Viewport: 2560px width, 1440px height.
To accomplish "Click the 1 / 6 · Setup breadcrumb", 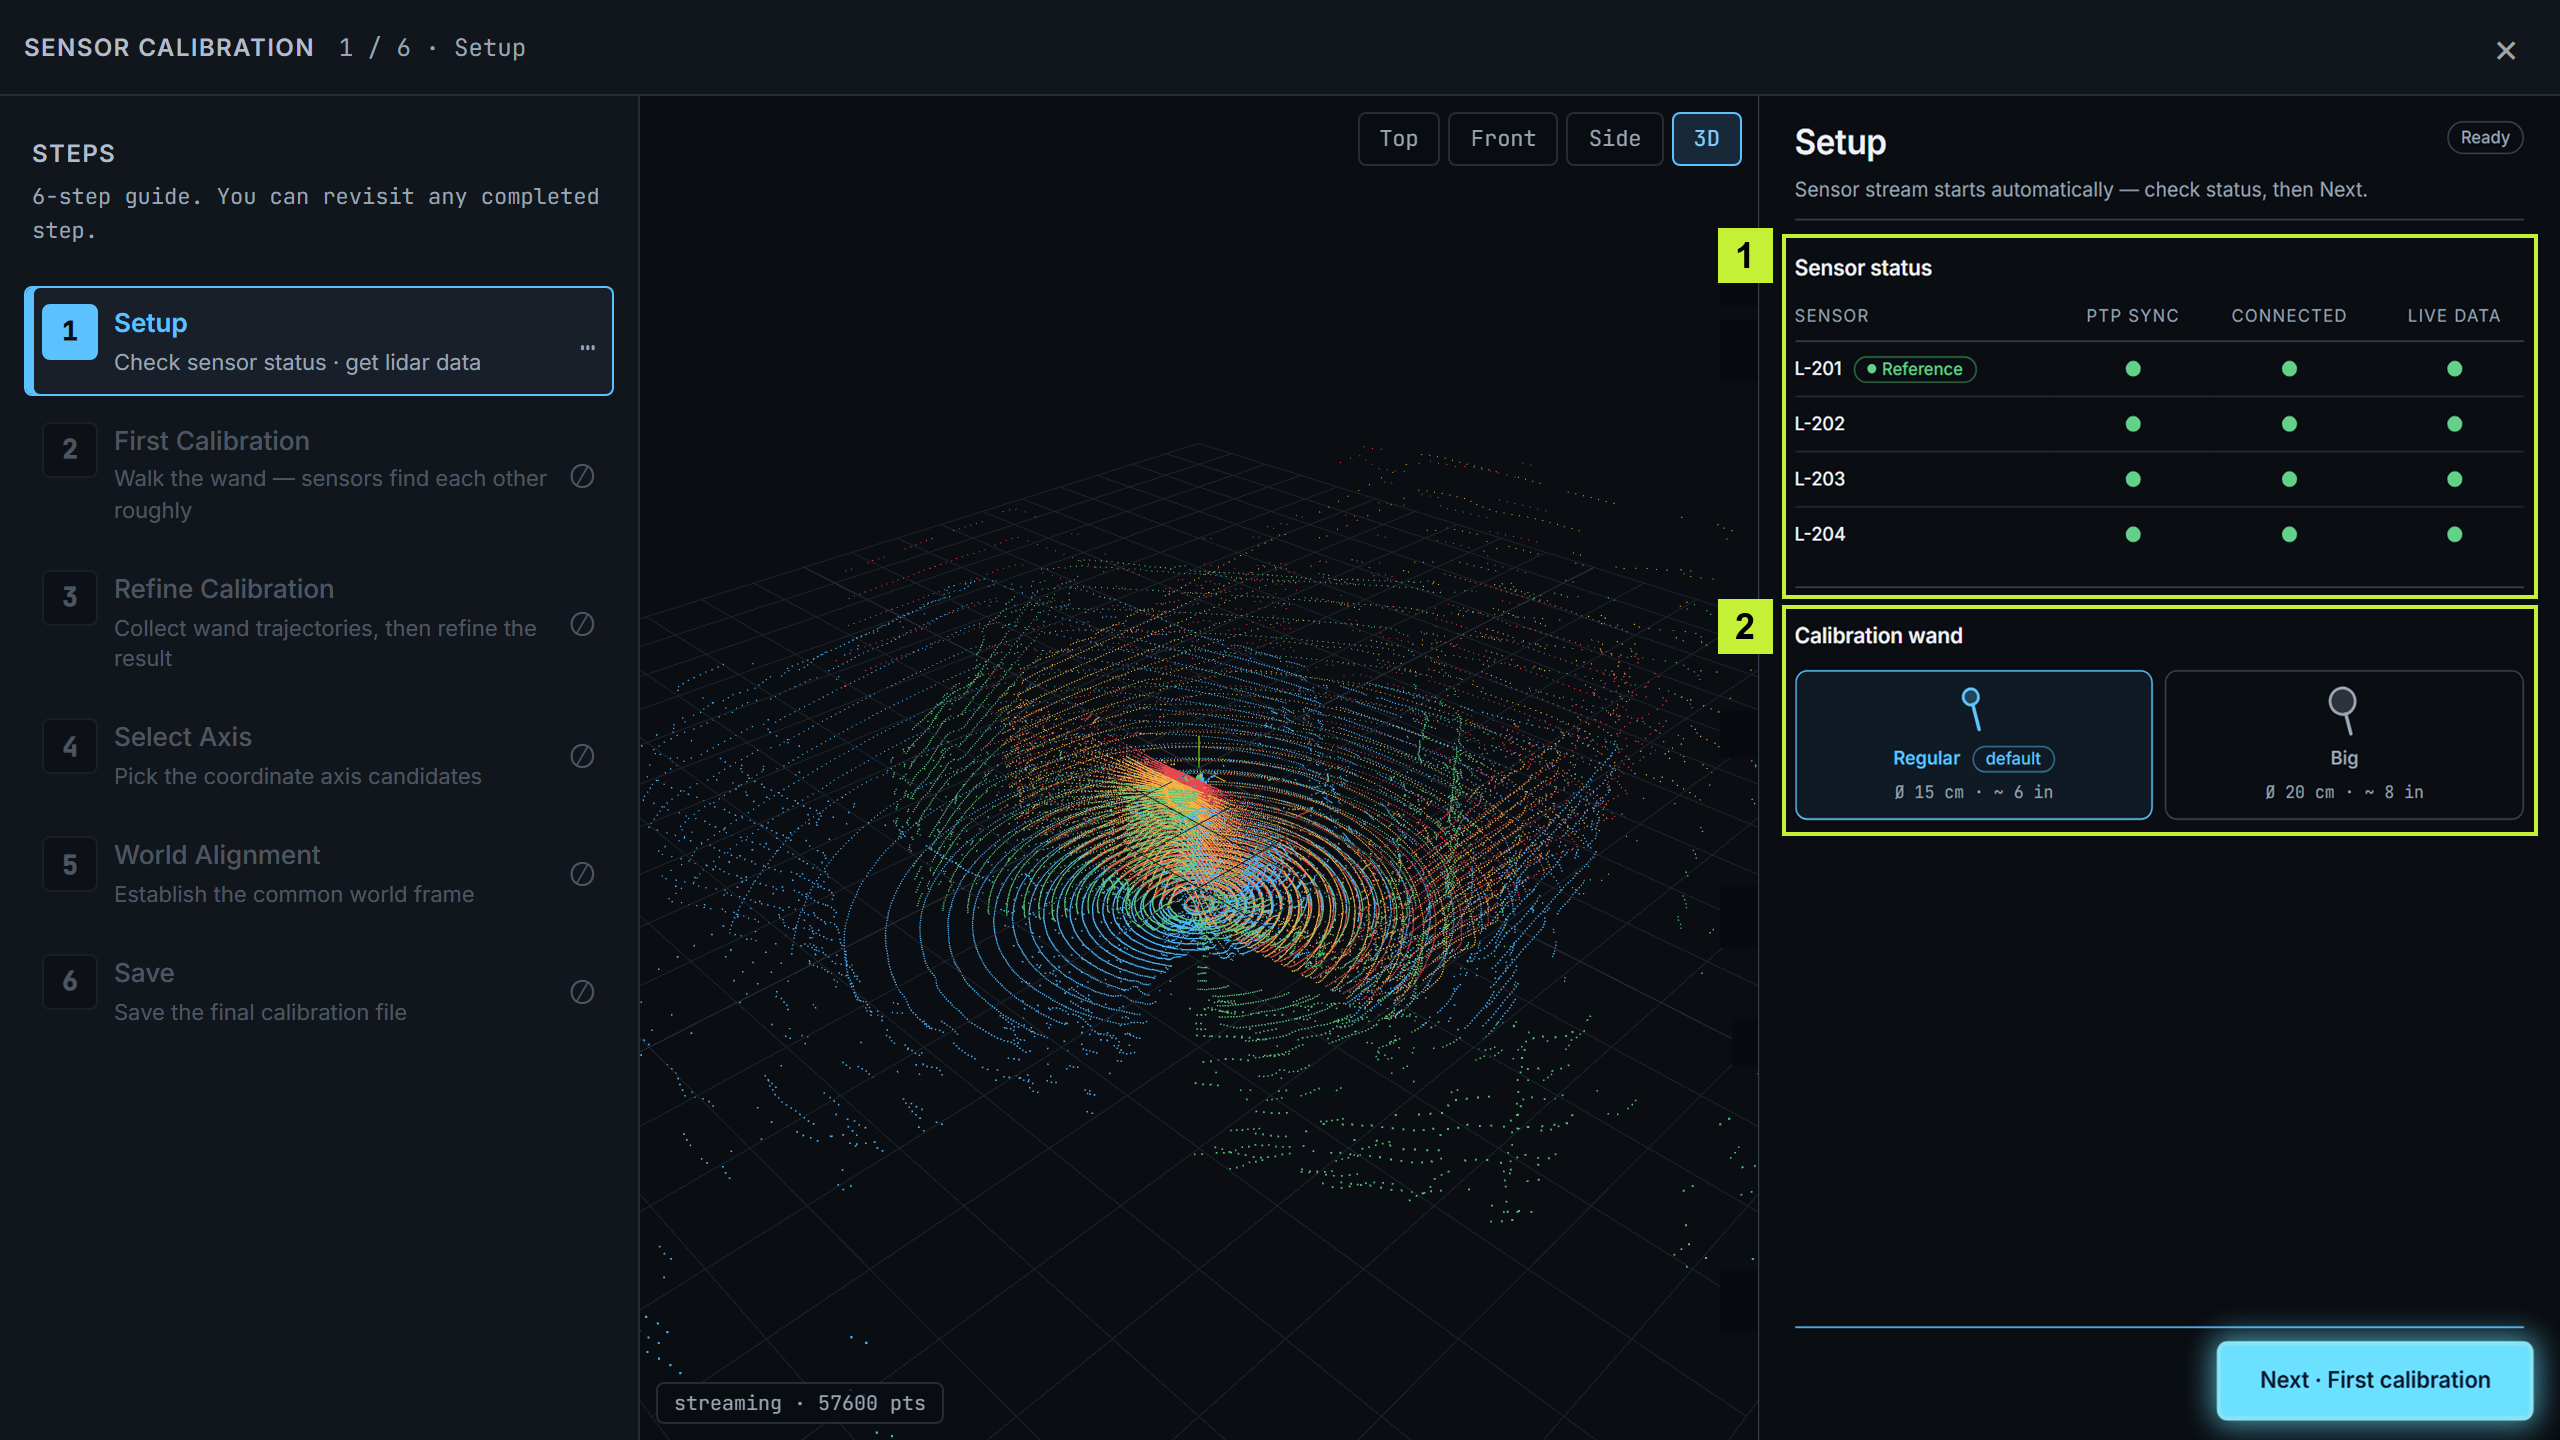I will pyautogui.click(x=432, y=48).
